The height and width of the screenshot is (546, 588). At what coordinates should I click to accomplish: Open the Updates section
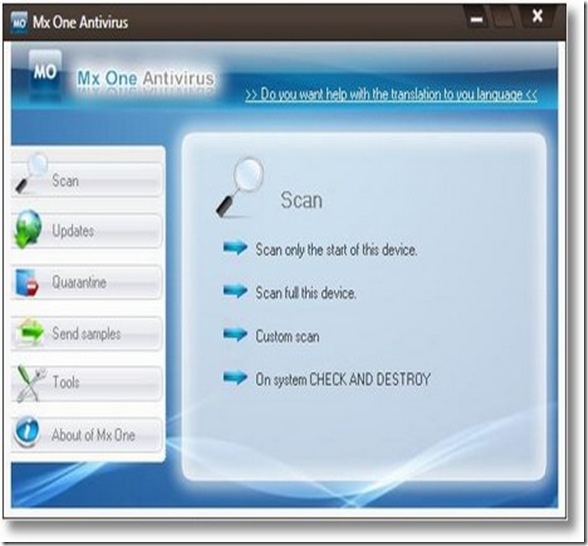[87, 231]
